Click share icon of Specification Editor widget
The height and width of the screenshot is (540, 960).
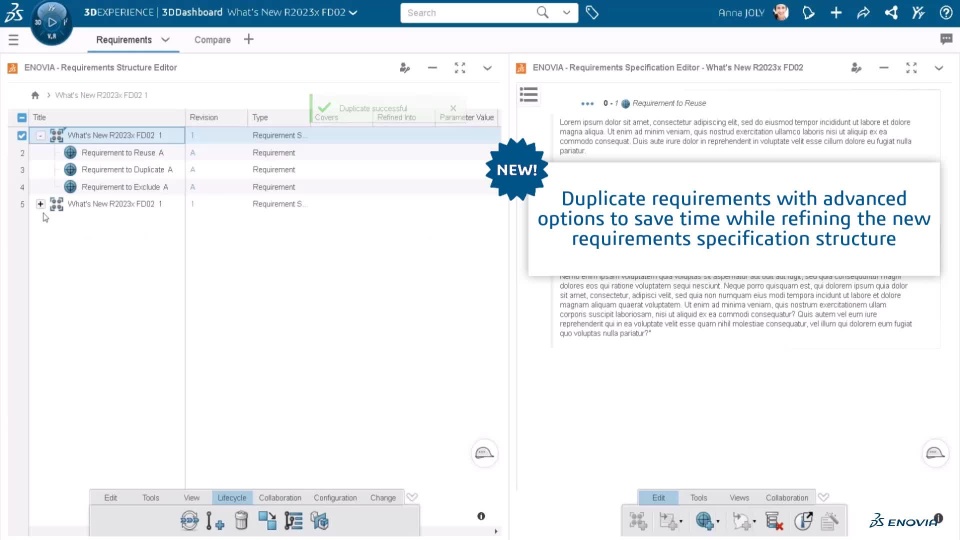(856, 68)
